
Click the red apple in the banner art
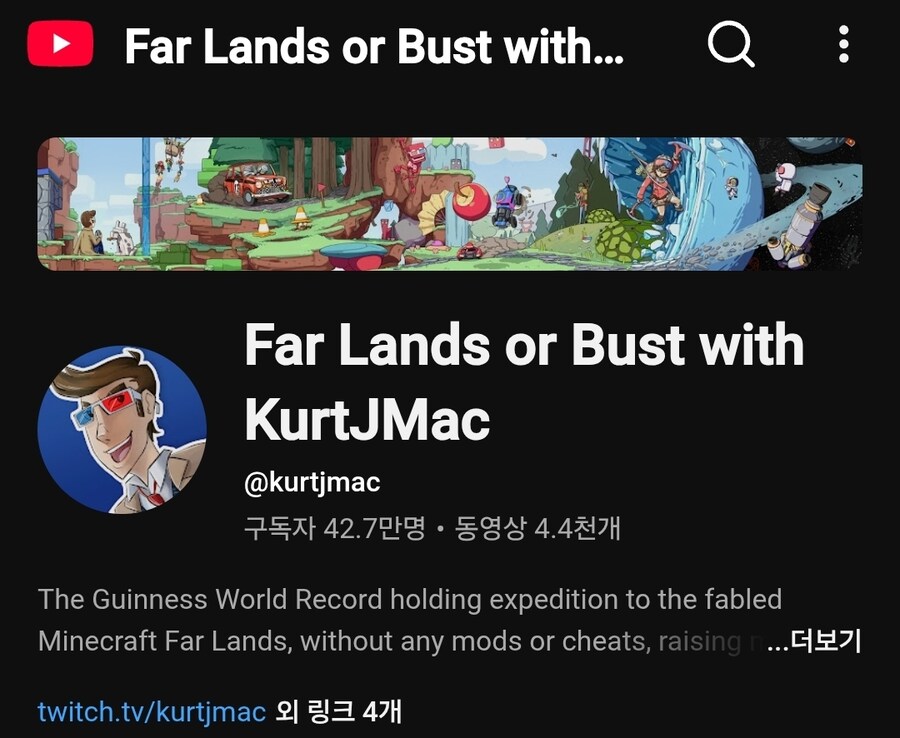(470, 201)
